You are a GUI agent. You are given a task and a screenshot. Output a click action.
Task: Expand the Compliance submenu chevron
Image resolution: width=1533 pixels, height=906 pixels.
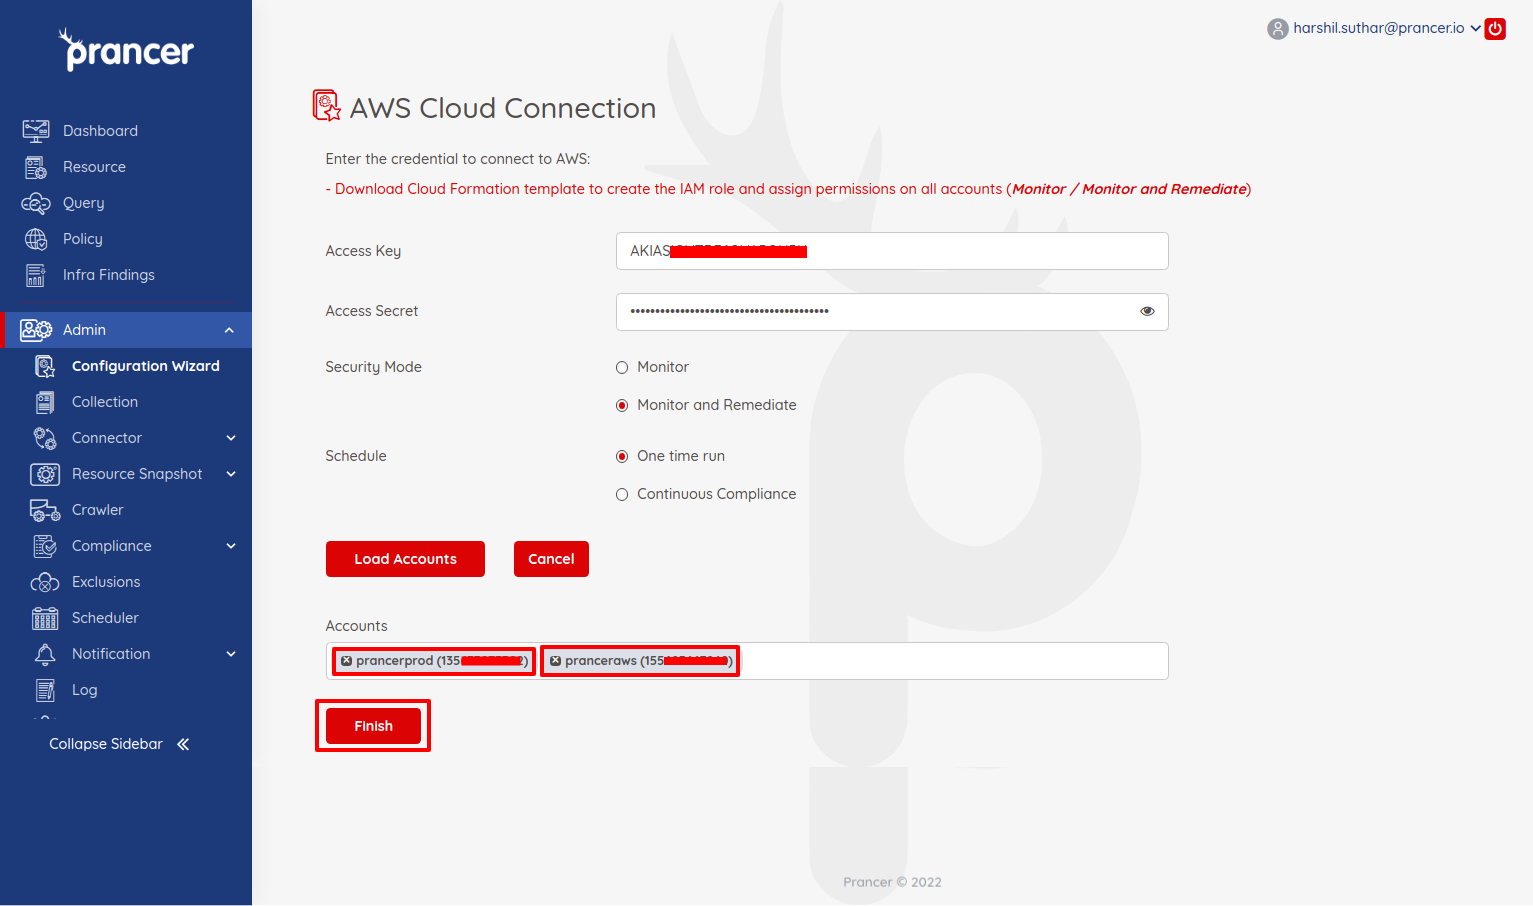click(231, 546)
